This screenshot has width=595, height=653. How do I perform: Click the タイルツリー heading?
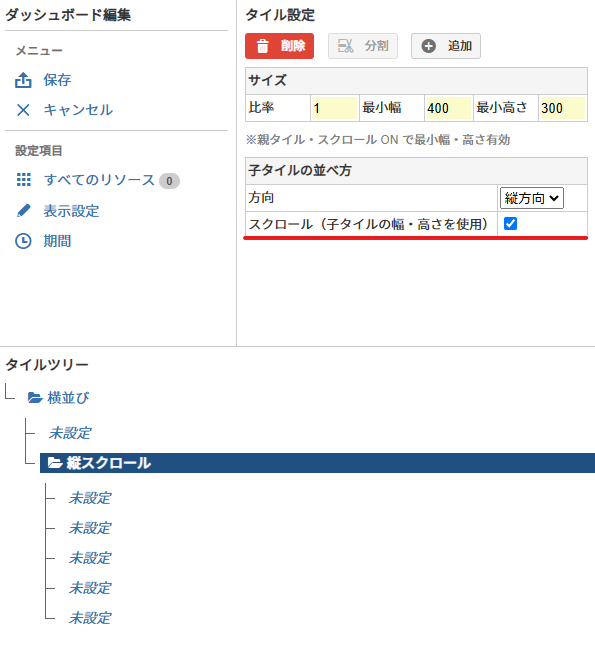coord(47,365)
